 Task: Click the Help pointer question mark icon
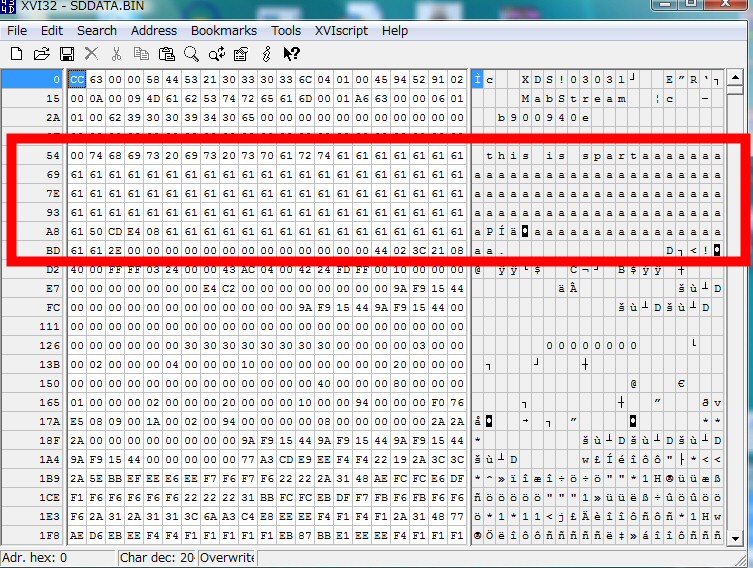(291, 53)
